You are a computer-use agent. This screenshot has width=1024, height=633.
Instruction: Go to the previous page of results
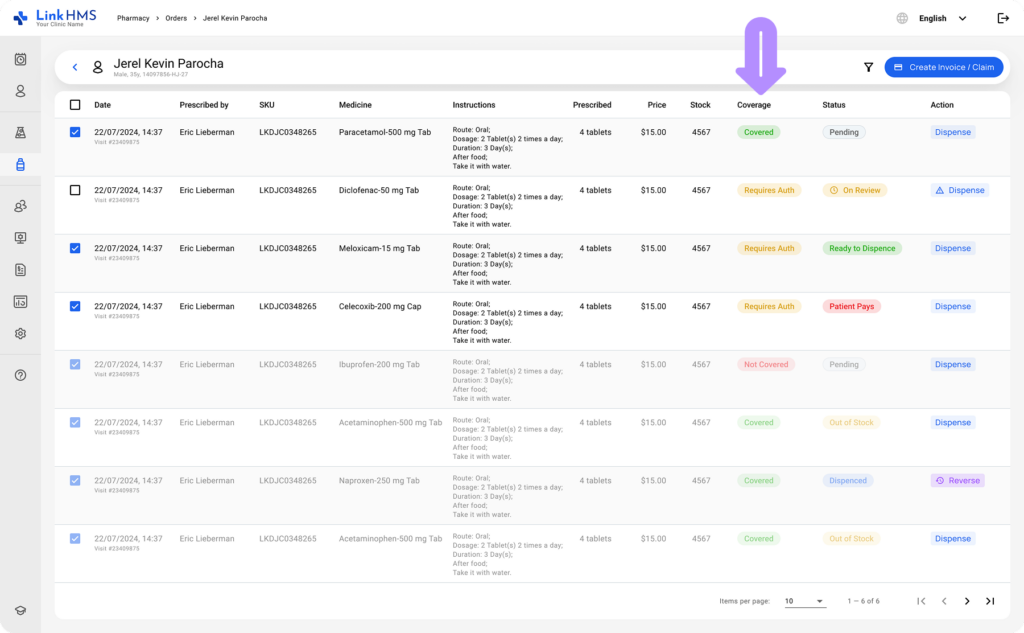click(944, 601)
